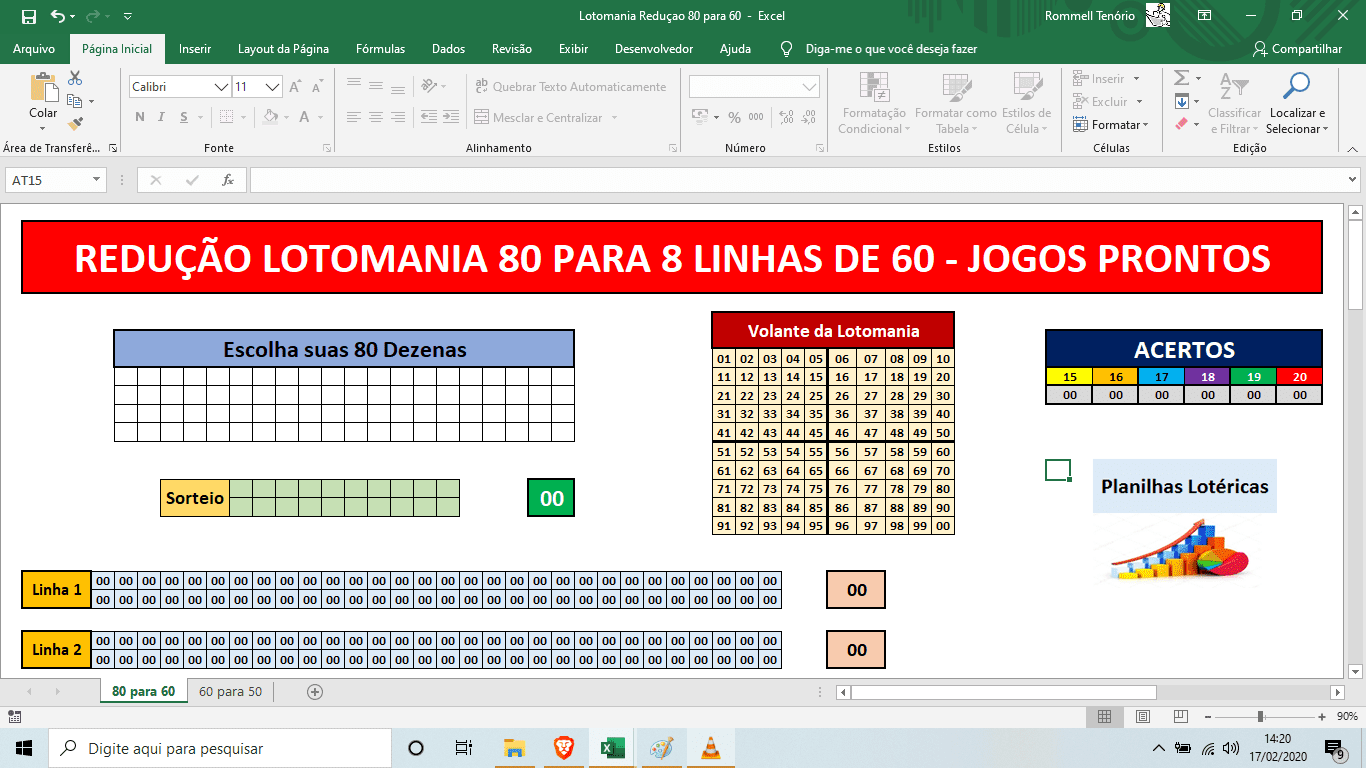Image resolution: width=1366 pixels, height=768 pixels.
Task: Click the Format Painter brush icon
Action: point(75,124)
